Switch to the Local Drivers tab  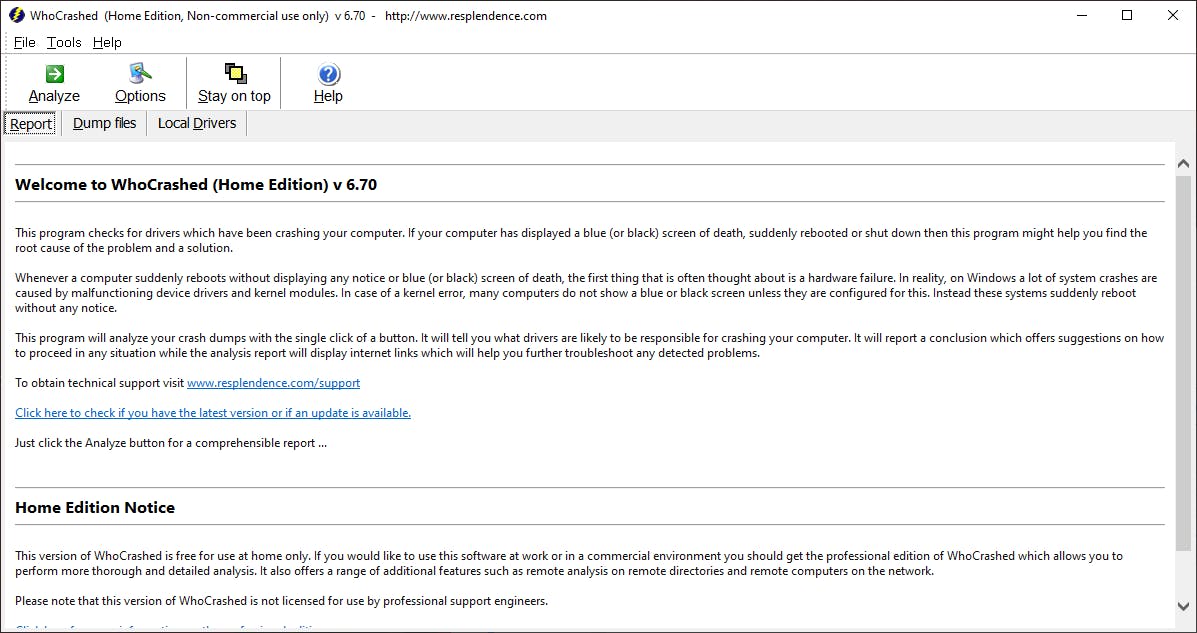point(197,123)
